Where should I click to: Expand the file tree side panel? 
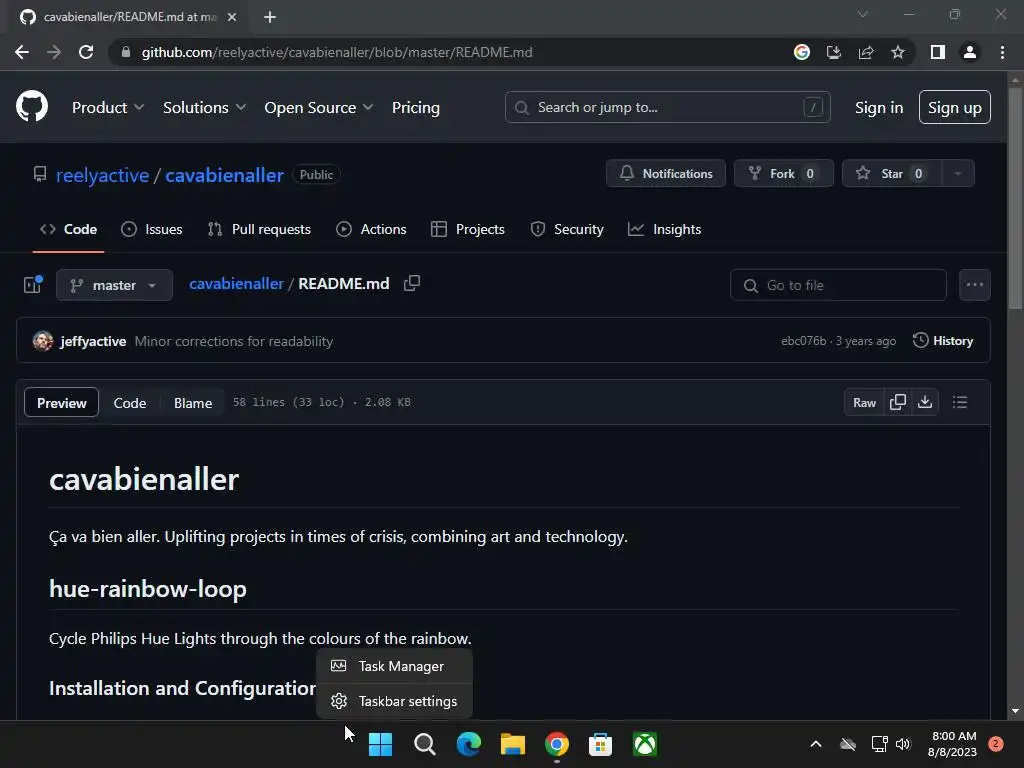coord(33,285)
